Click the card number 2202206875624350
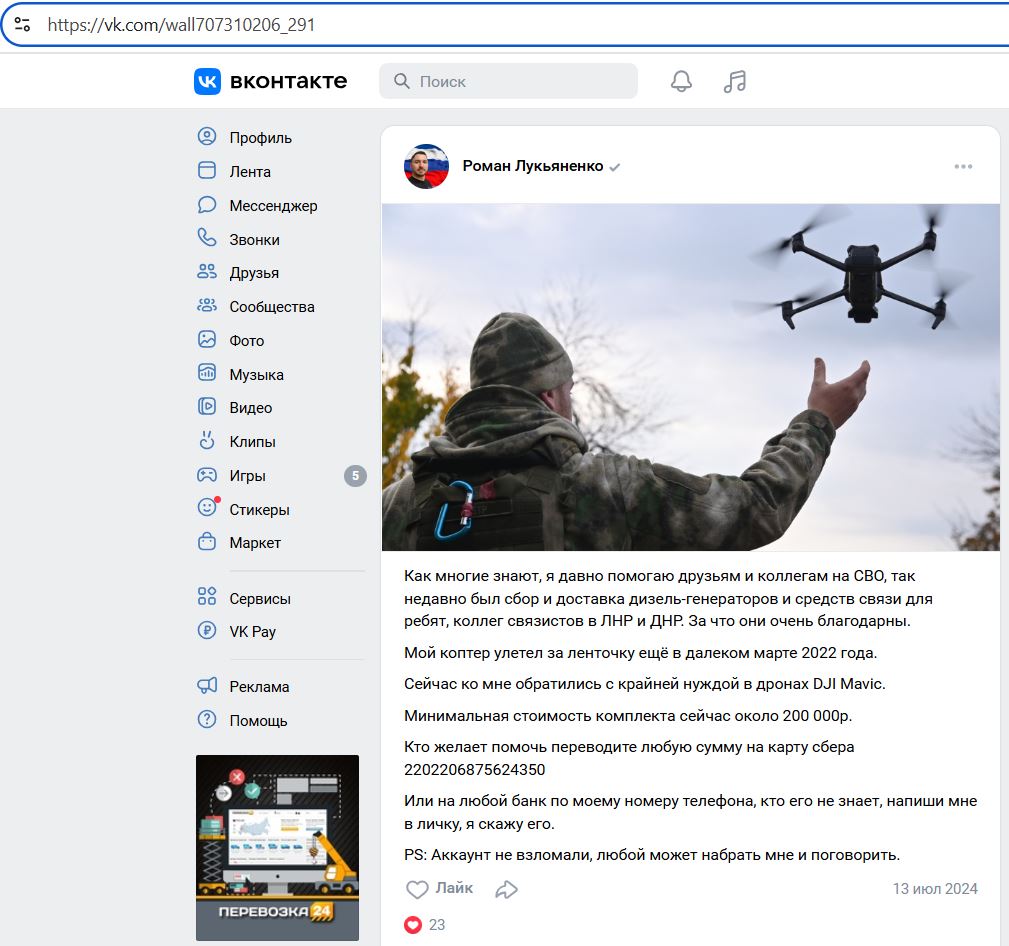The height and width of the screenshot is (946, 1009). (474, 770)
